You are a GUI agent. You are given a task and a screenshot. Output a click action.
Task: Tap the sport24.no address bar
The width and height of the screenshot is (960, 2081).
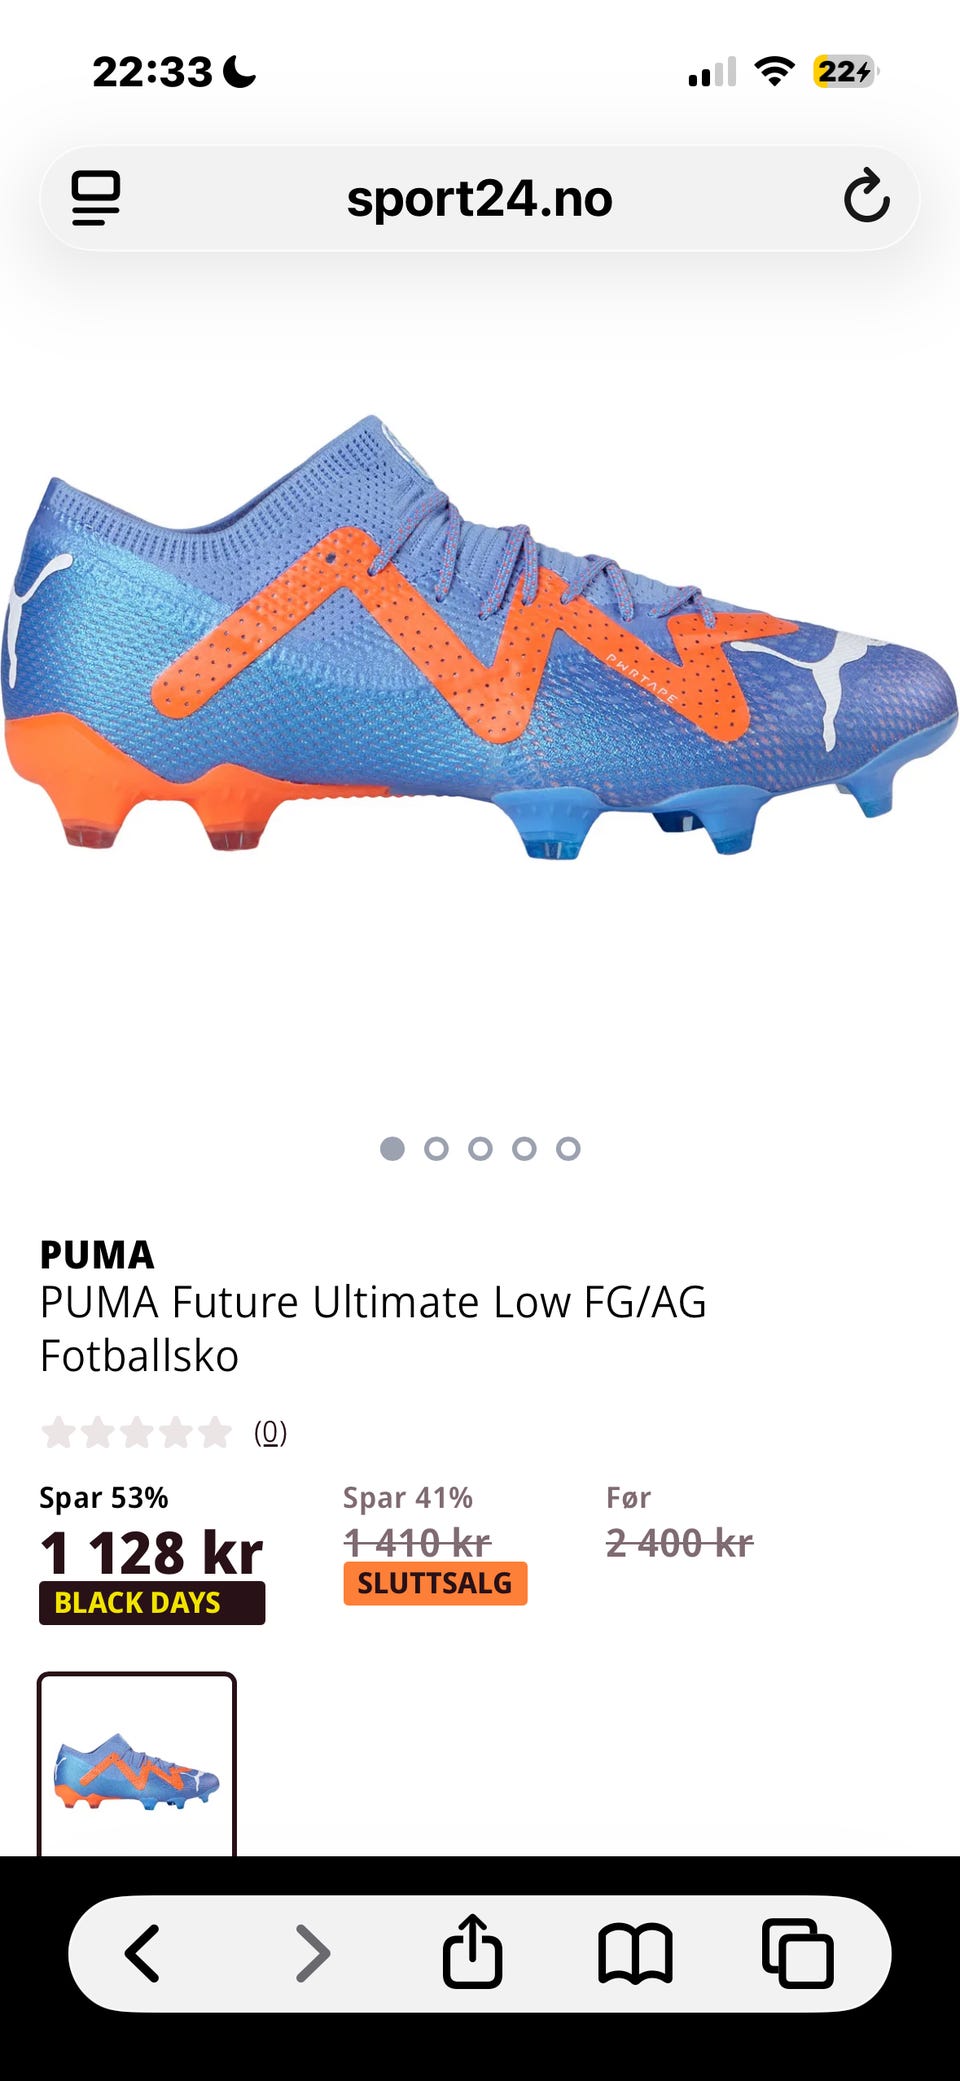[x=480, y=198]
